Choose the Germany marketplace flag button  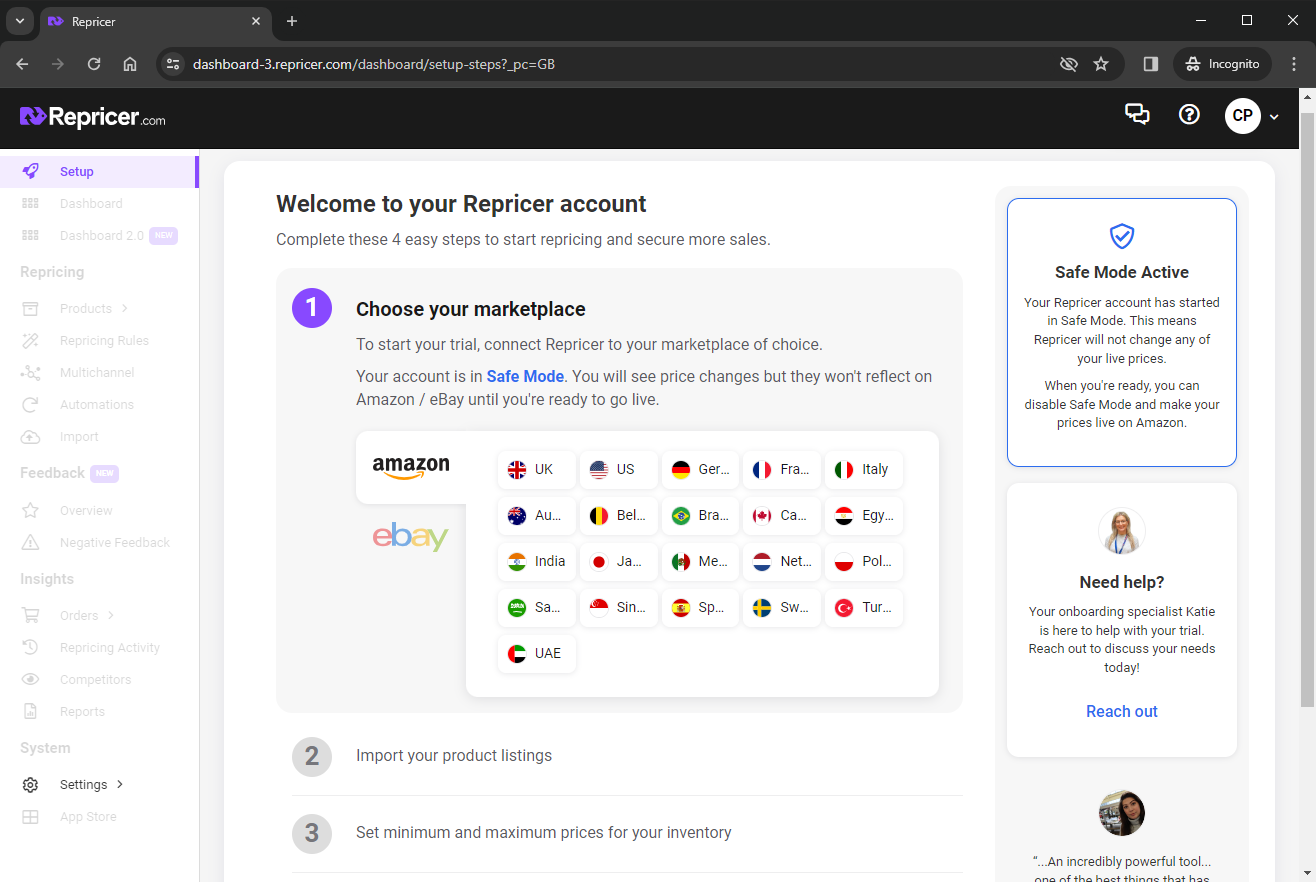point(701,469)
